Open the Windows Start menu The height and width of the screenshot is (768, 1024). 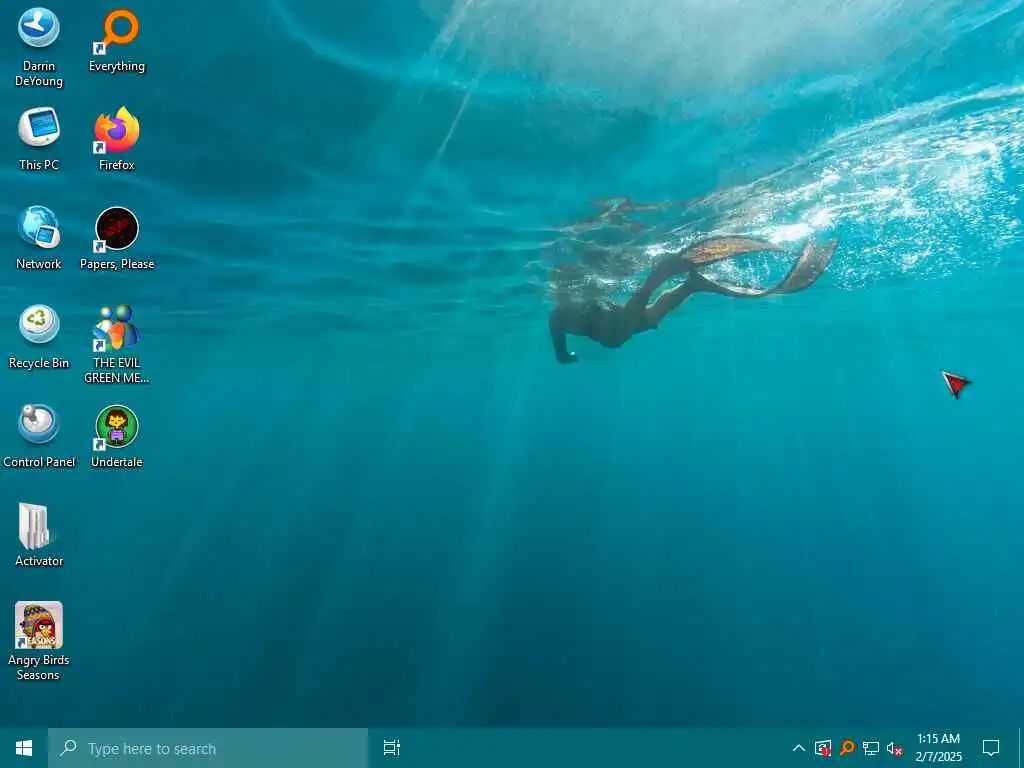click(24, 748)
